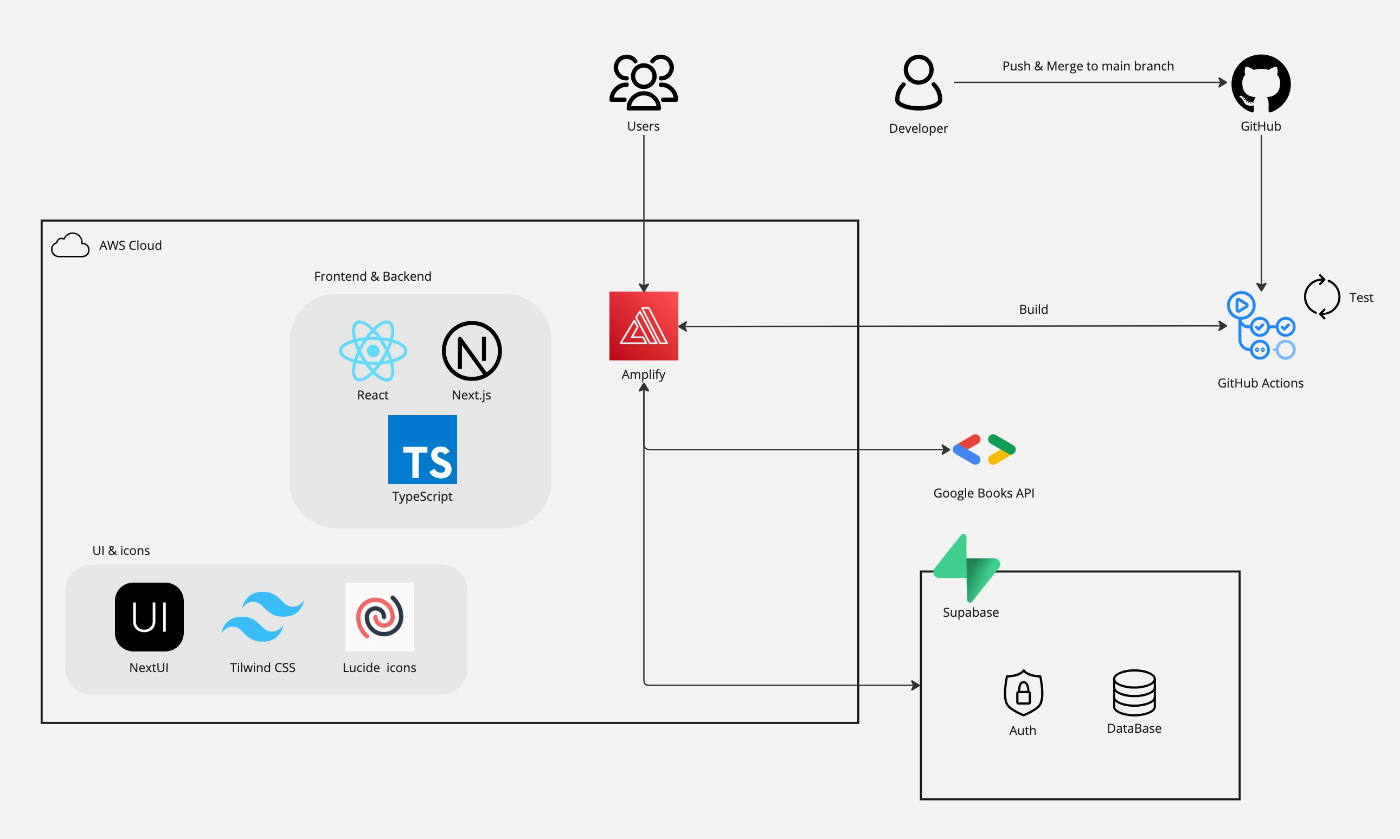
Task: Click the 'Build' arrow label
Action: 1033,309
